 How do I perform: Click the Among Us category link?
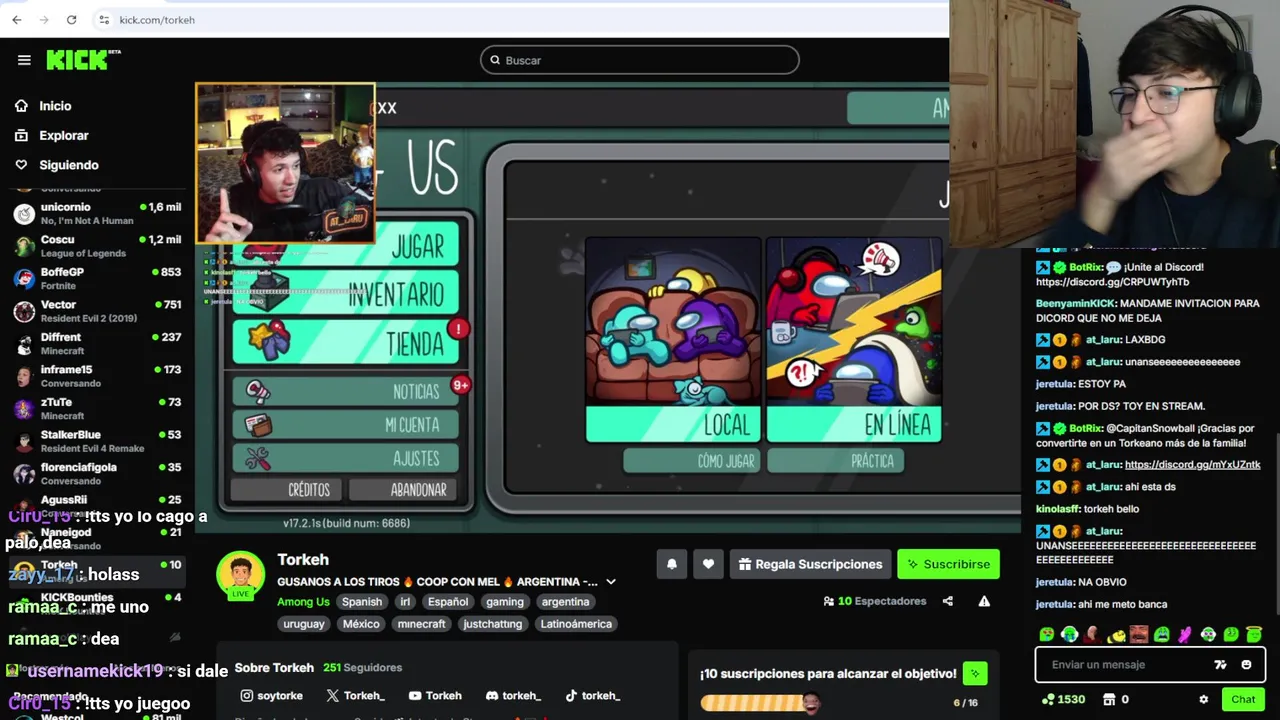tap(303, 602)
